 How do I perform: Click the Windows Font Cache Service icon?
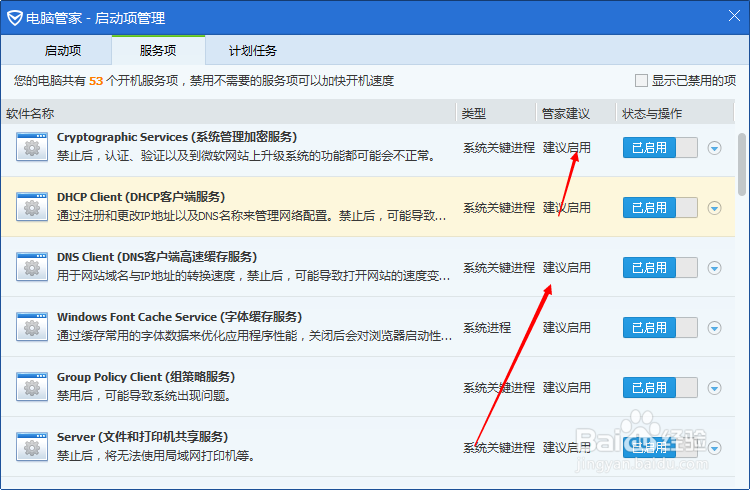click(x=32, y=327)
